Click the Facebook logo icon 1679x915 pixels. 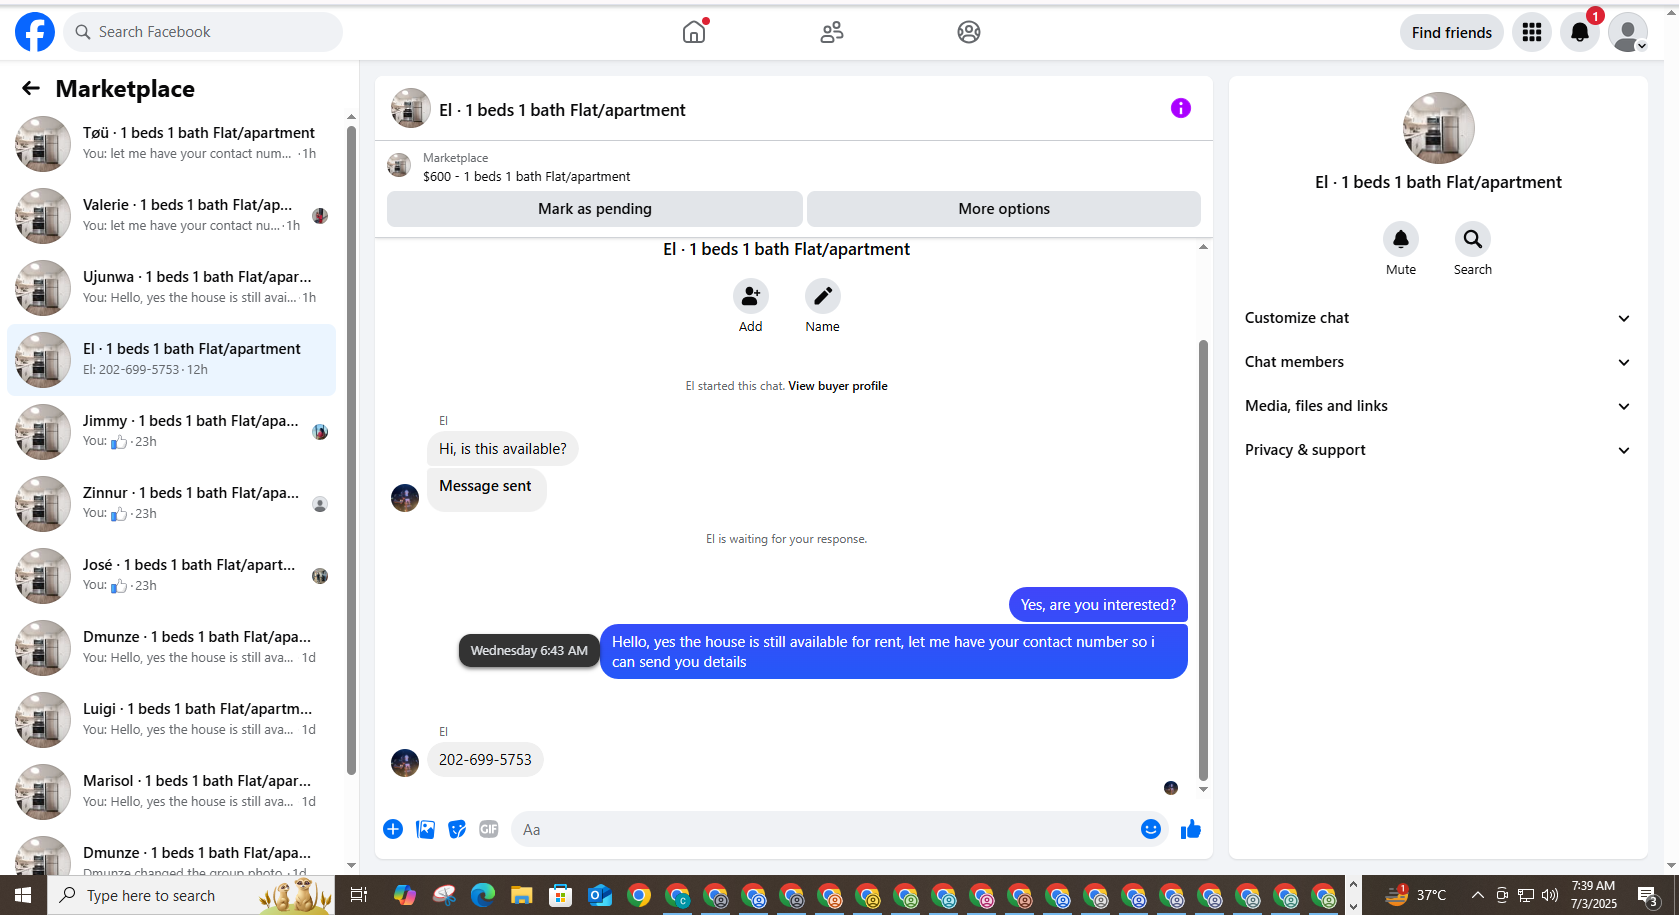(35, 32)
